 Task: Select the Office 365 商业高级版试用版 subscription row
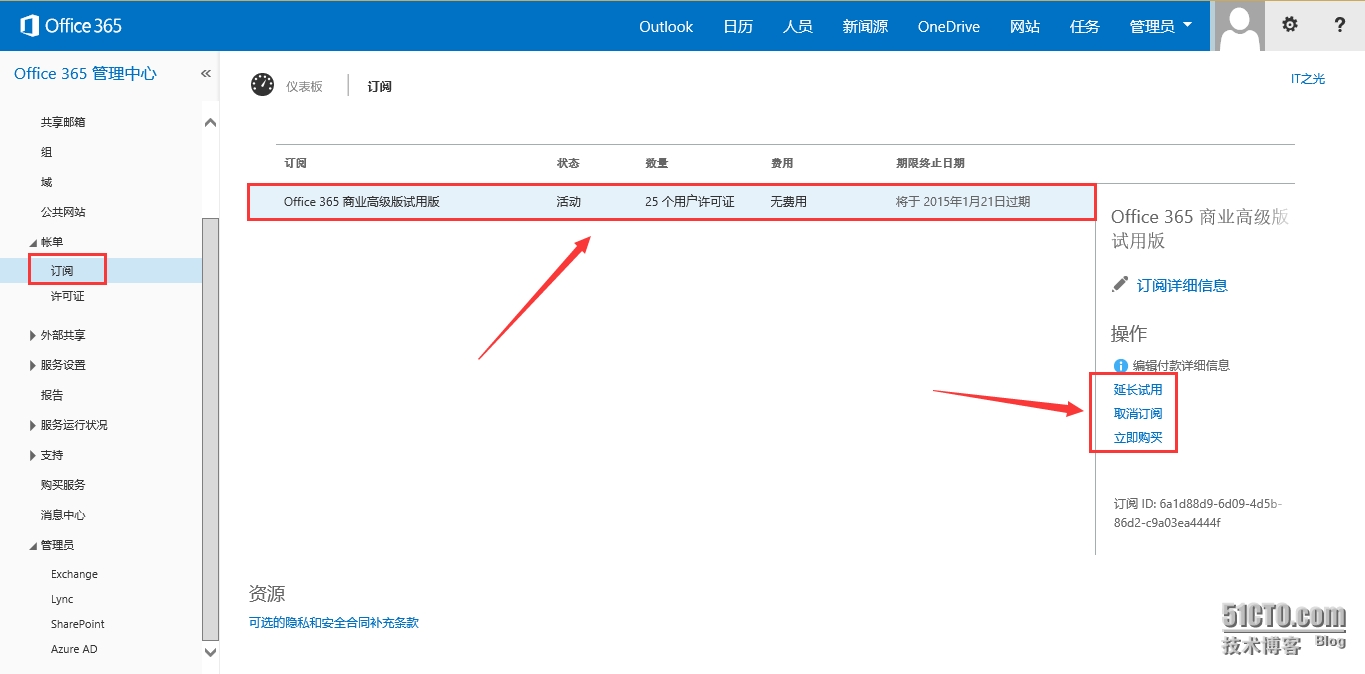[x=670, y=202]
